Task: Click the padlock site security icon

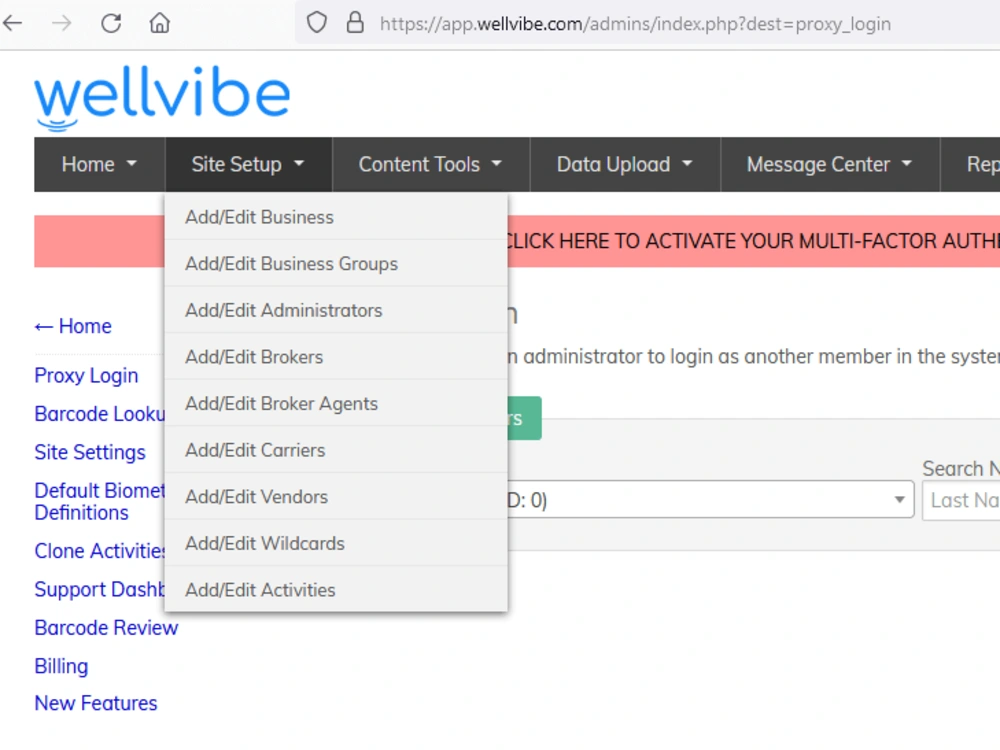Action: [x=355, y=23]
